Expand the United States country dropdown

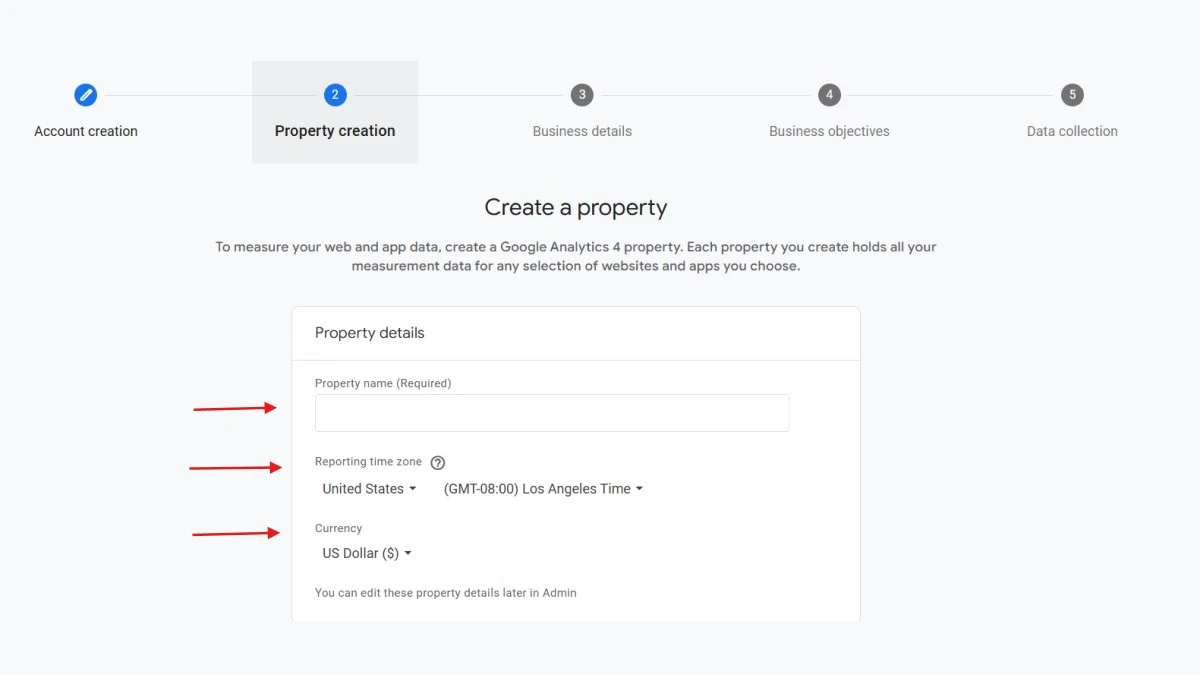pos(369,489)
